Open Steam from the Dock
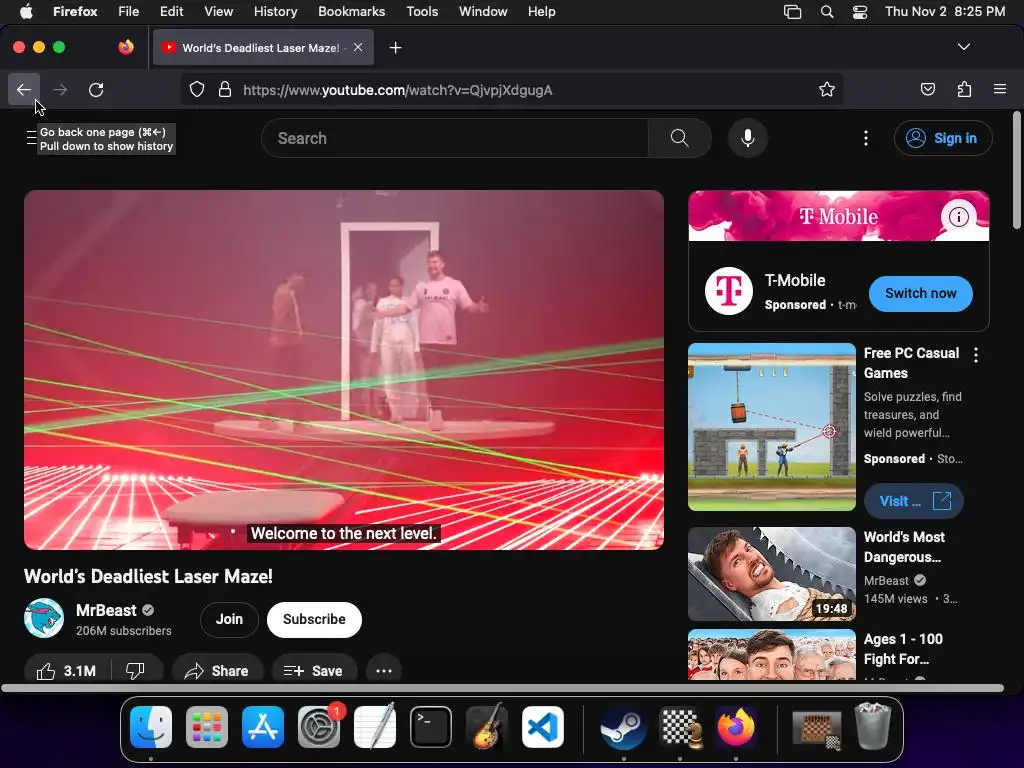Viewport: 1024px width, 768px height. [x=624, y=727]
